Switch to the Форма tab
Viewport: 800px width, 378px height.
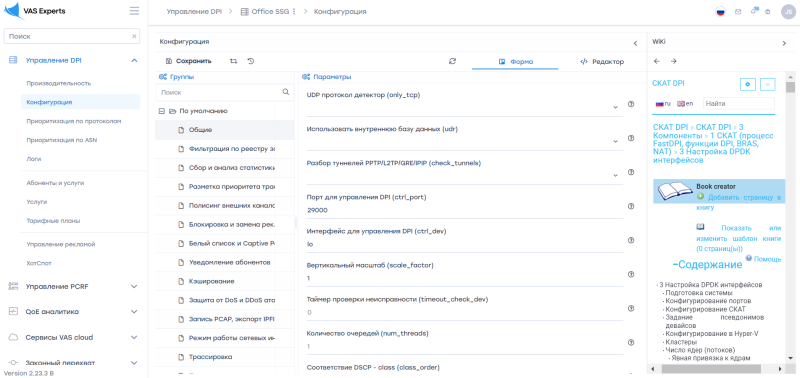(x=515, y=62)
